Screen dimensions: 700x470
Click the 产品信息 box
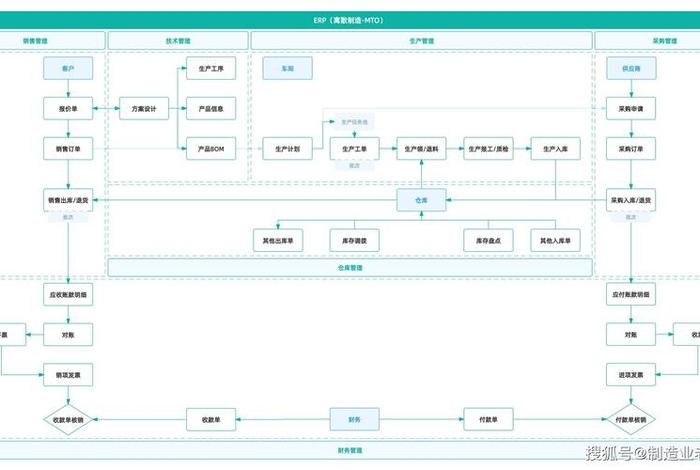211,109
